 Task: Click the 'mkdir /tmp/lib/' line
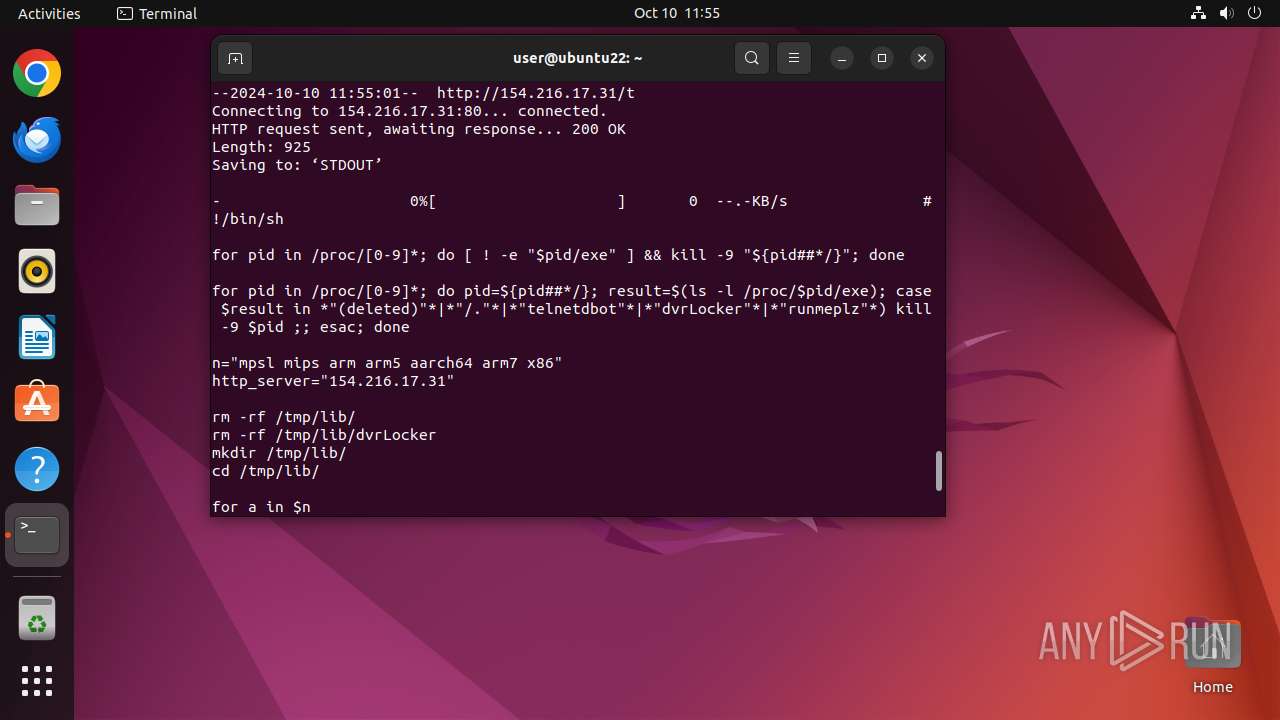(x=279, y=453)
